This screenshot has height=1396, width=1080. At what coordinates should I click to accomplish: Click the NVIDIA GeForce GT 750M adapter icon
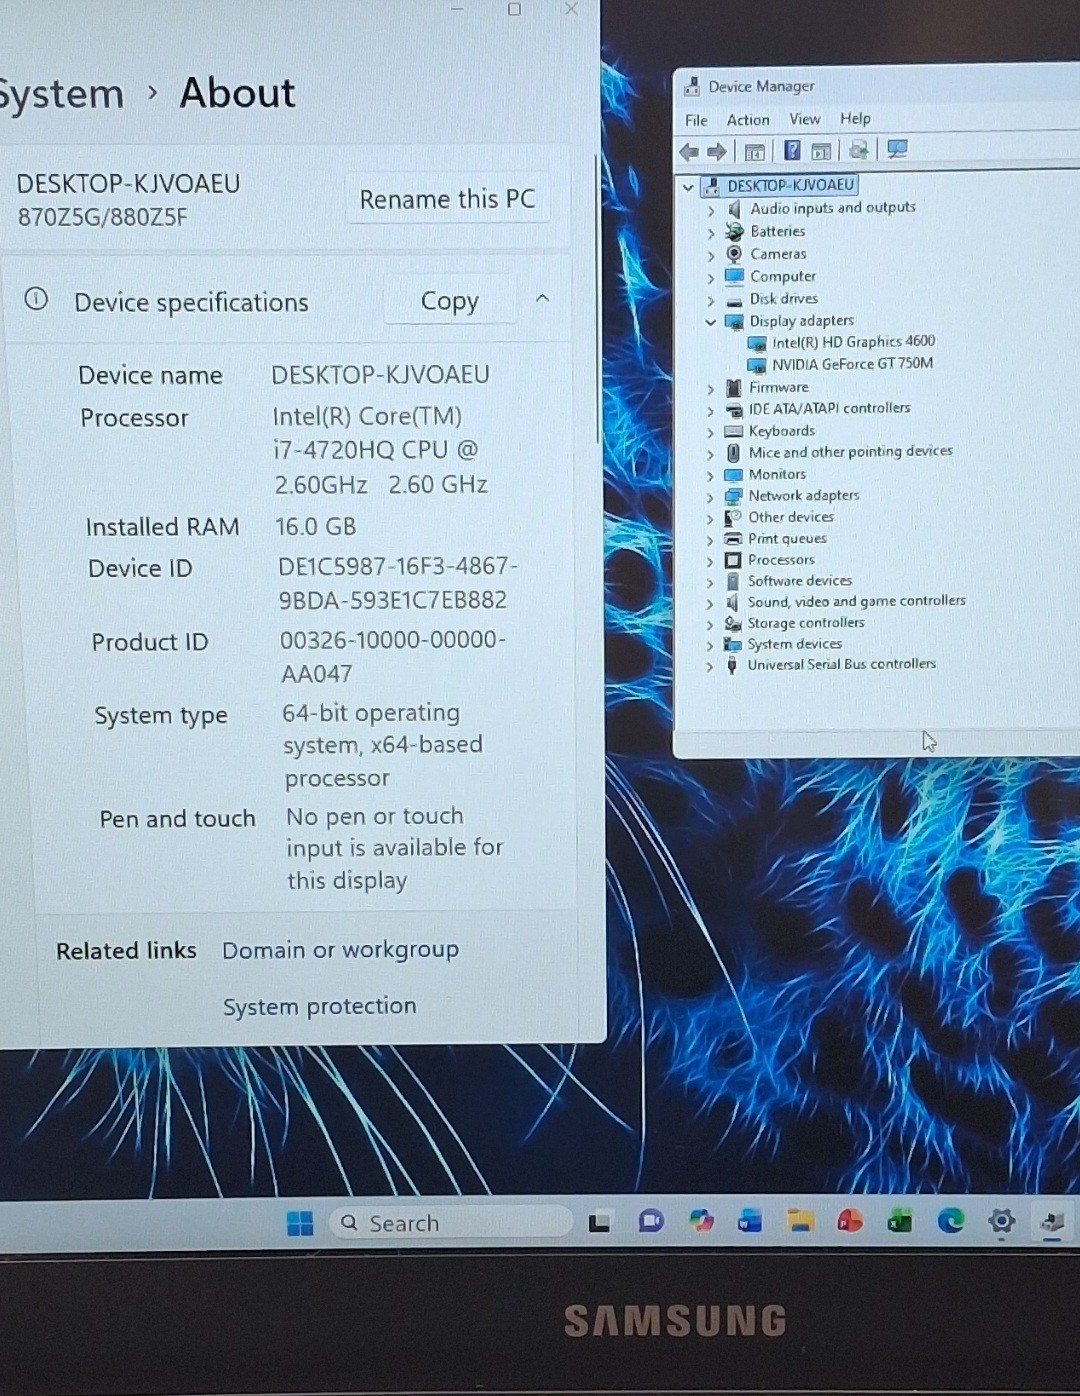pyautogui.click(x=757, y=365)
